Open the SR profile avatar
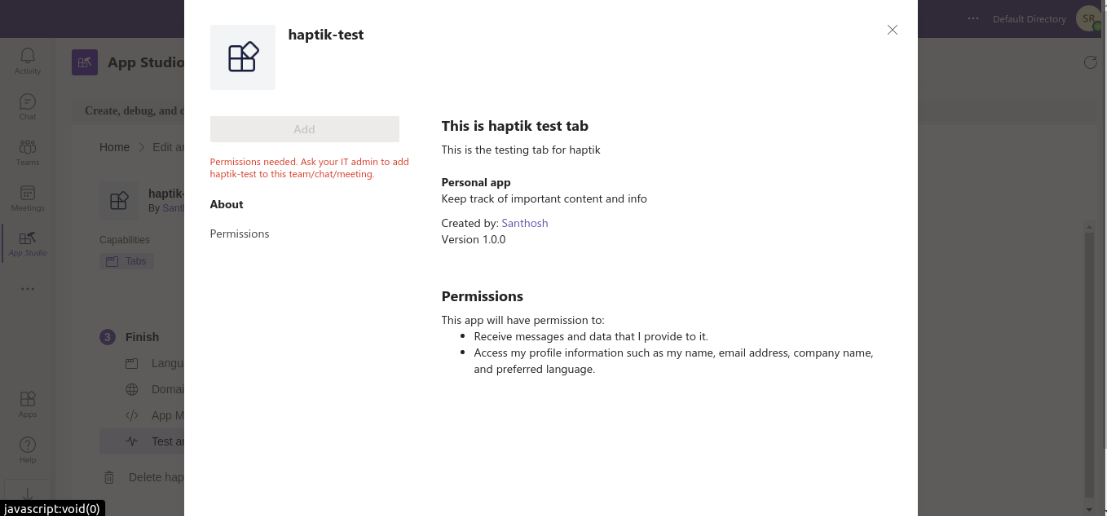The width and height of the screenshot is (1107, 516). (x=1089, y=18)
